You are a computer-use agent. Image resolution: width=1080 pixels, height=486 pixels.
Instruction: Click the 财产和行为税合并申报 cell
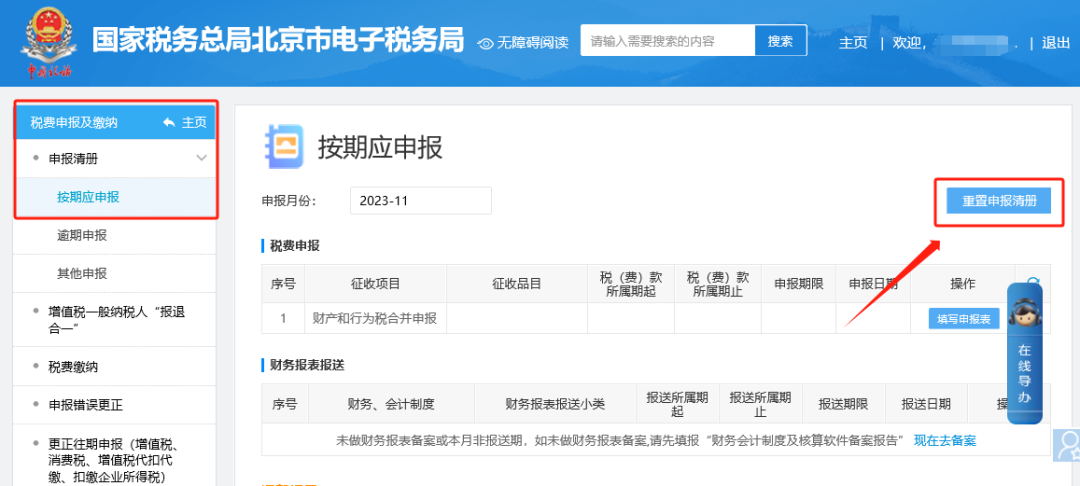[x=375, y=318]
